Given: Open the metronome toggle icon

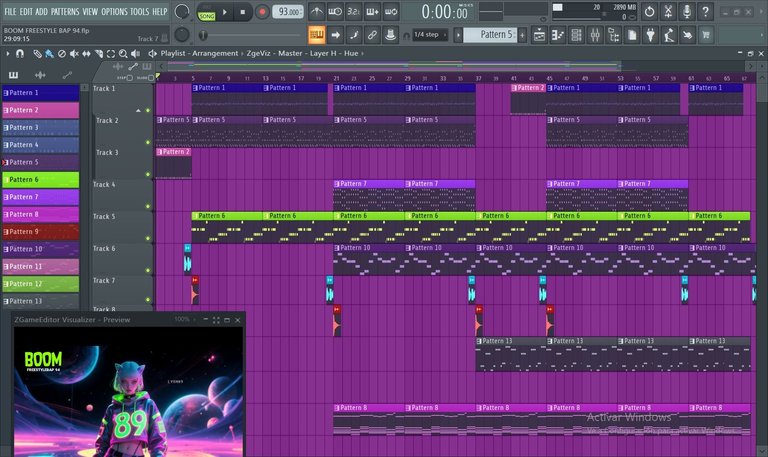Looking at the screenshot, I should [x=317, y=11].
